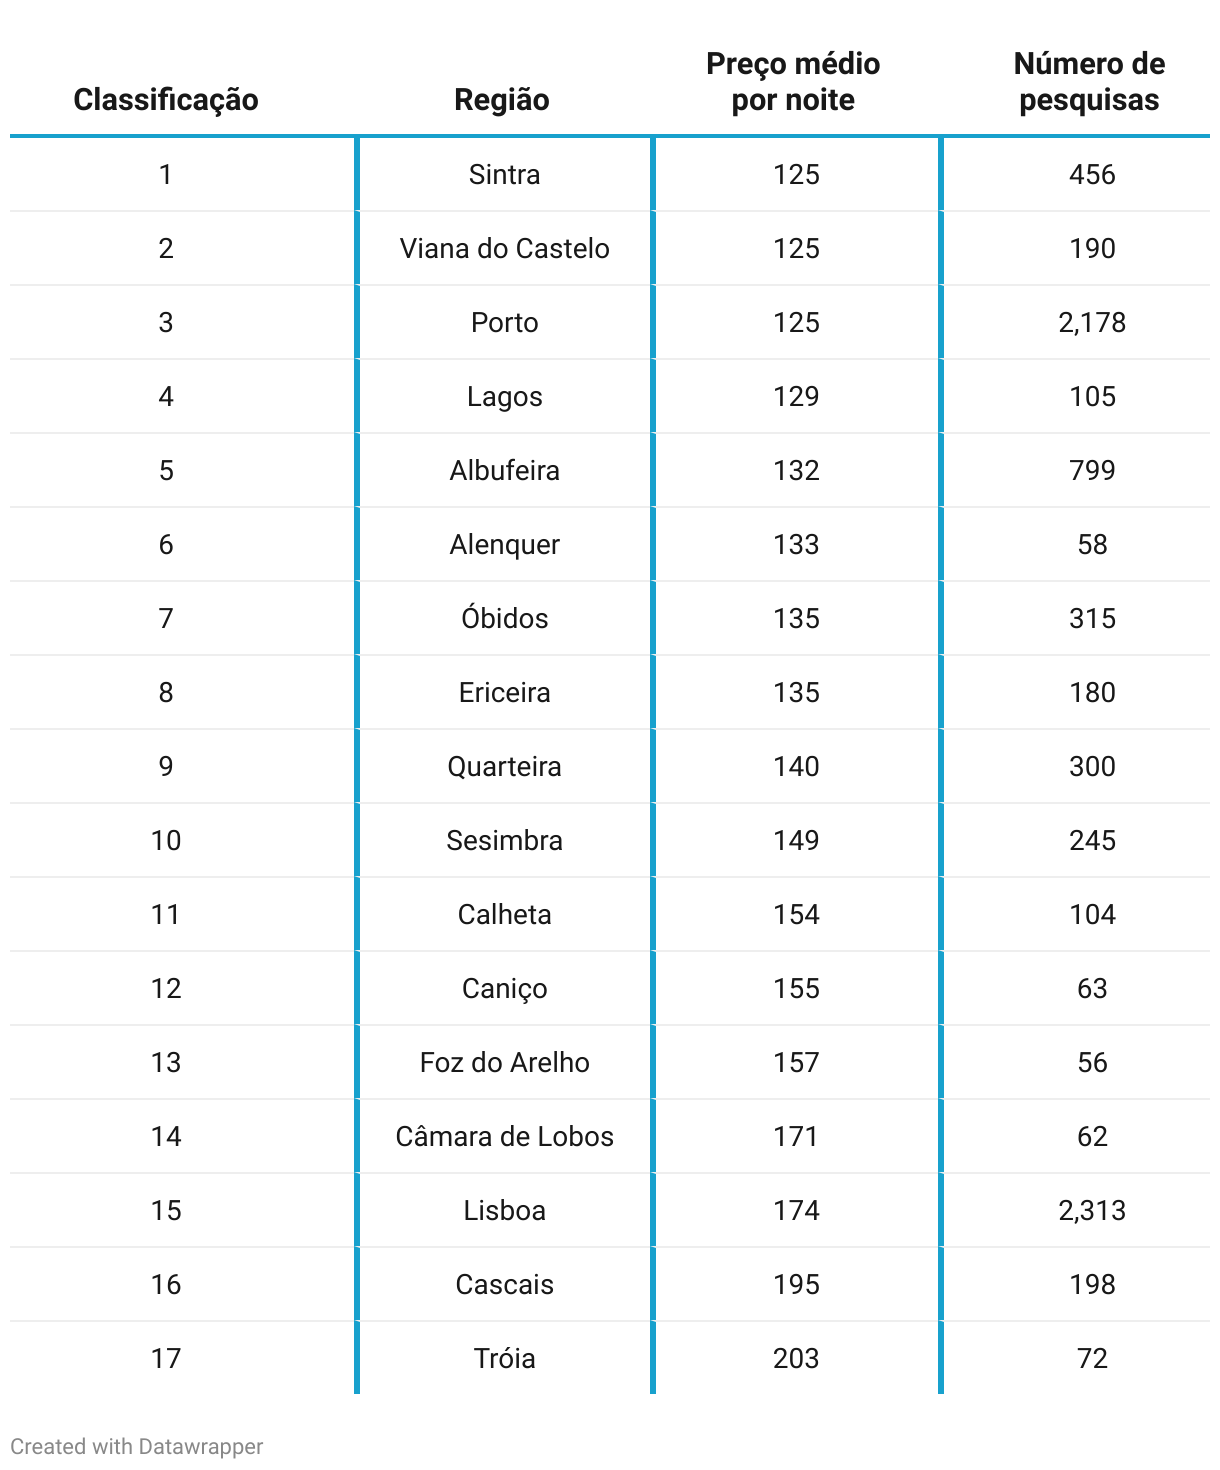
Task: Click the Foz do Arelho cell
Action: click(504, 1063)
